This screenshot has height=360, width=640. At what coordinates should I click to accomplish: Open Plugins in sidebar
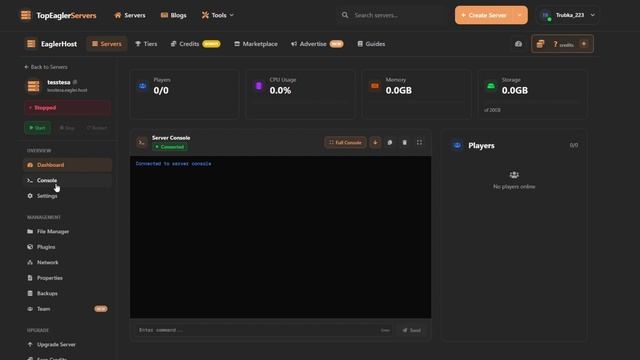coord(67,247)
